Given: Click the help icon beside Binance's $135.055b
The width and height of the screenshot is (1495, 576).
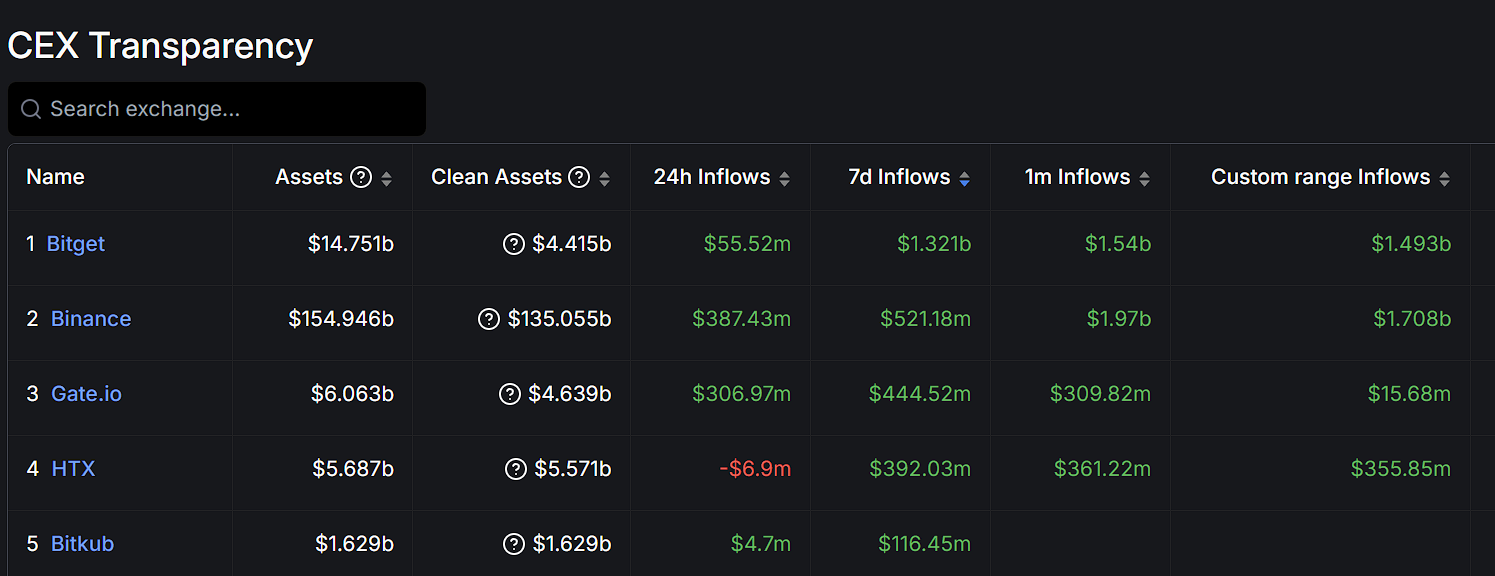Looking at the screenshot, I should [489, 319].
